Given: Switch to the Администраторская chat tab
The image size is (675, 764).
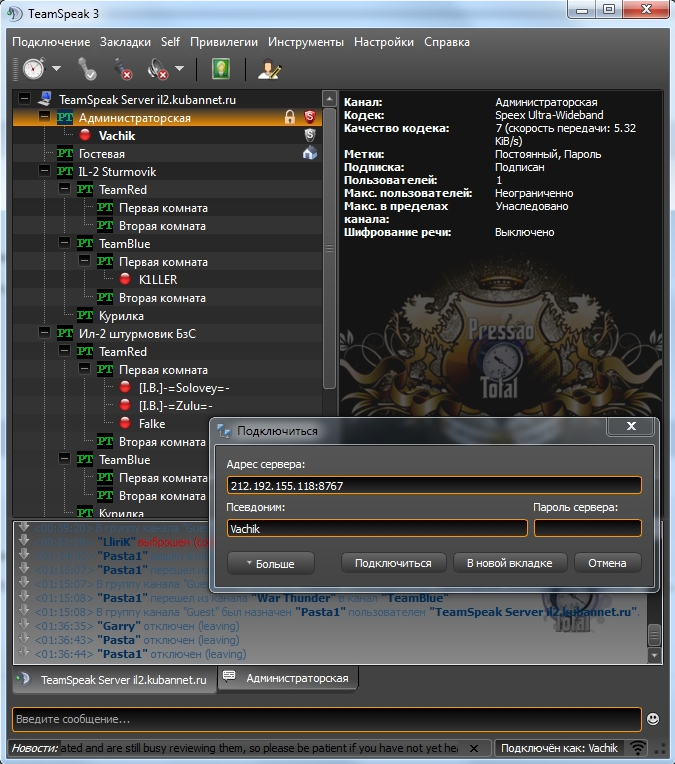Looking at the screenshot, I should coord(288,678).
